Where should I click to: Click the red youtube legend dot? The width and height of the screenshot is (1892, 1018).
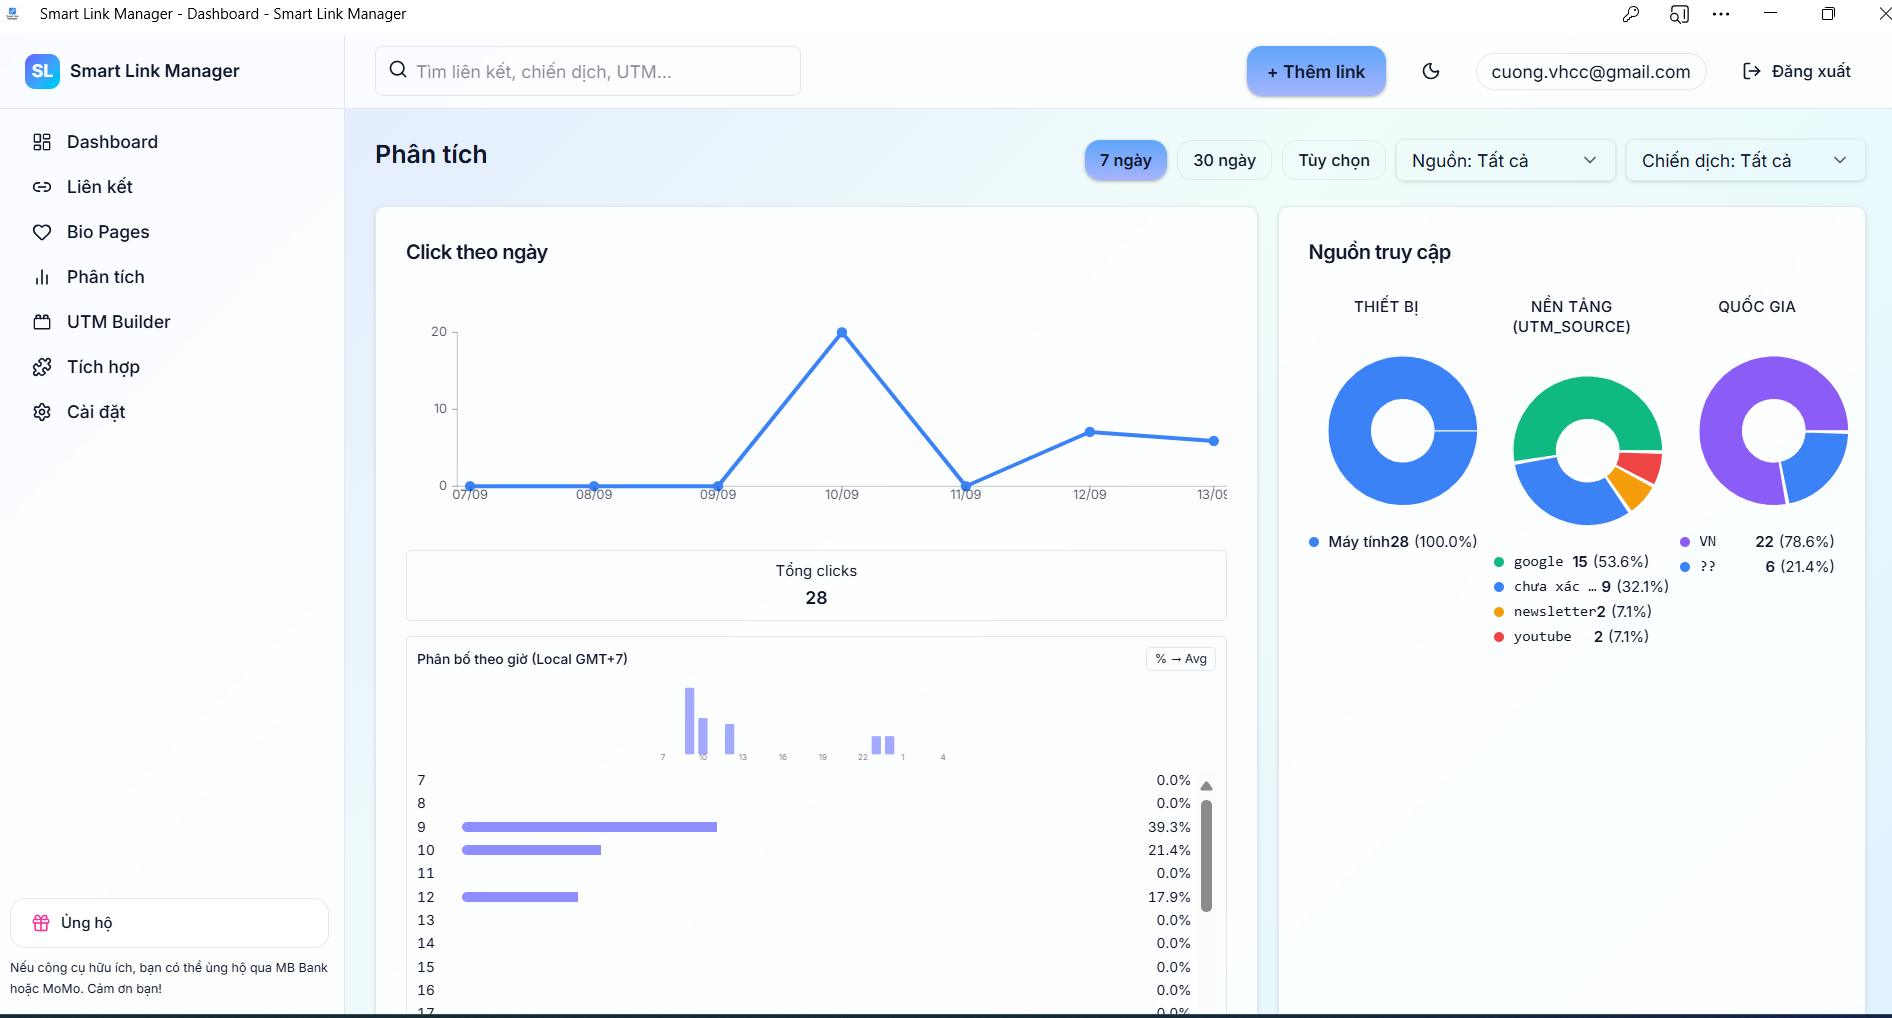click(x=1499, y=637)
